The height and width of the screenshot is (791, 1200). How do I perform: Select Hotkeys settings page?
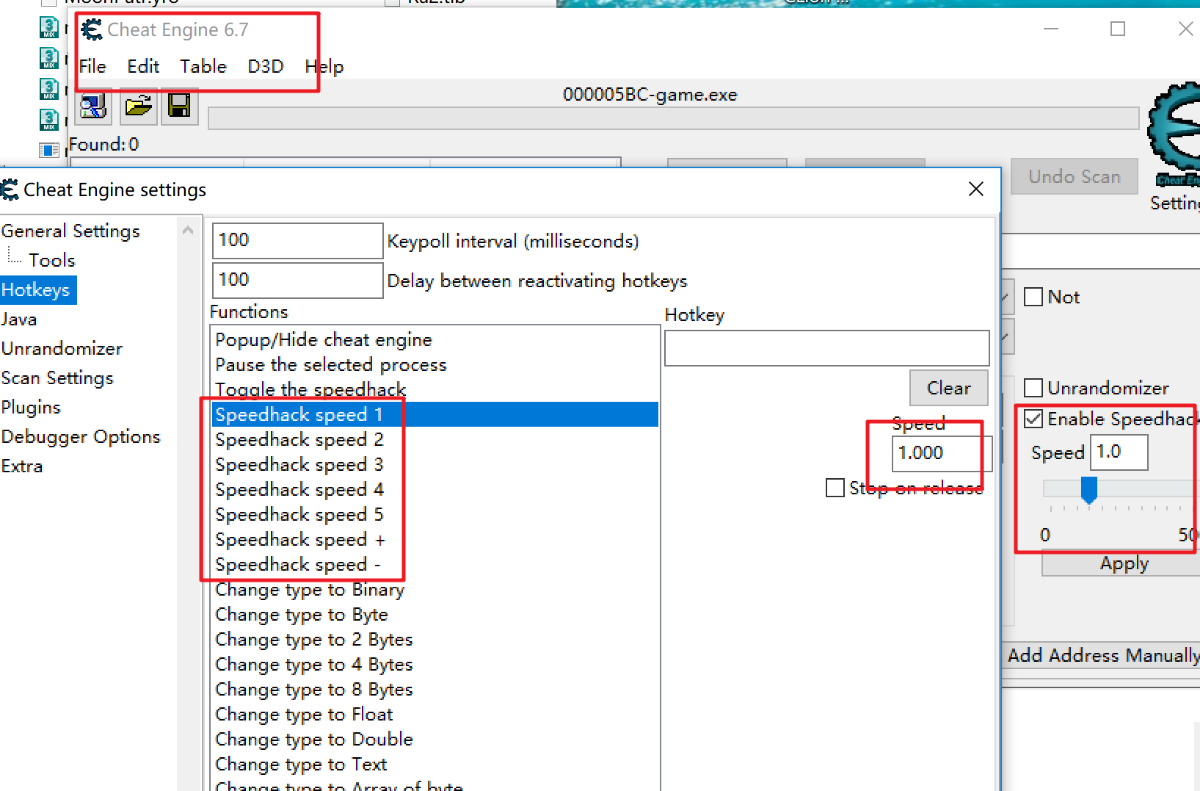(x=37, y=290)
